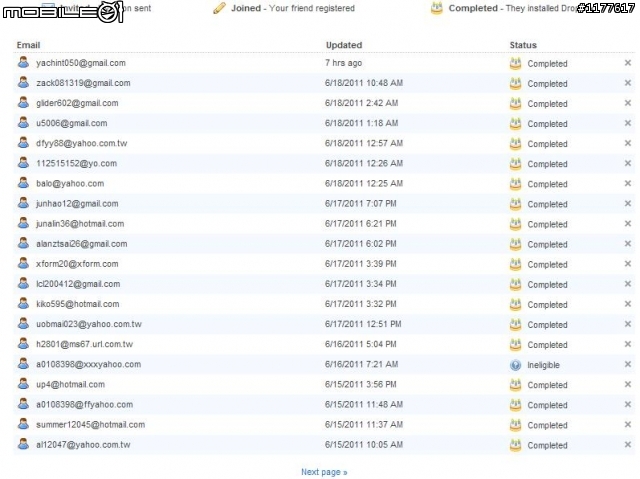Delete the balo@yahoo.com referral row
640x479 pixels.
pyautogui.click(x=628, y=183)
